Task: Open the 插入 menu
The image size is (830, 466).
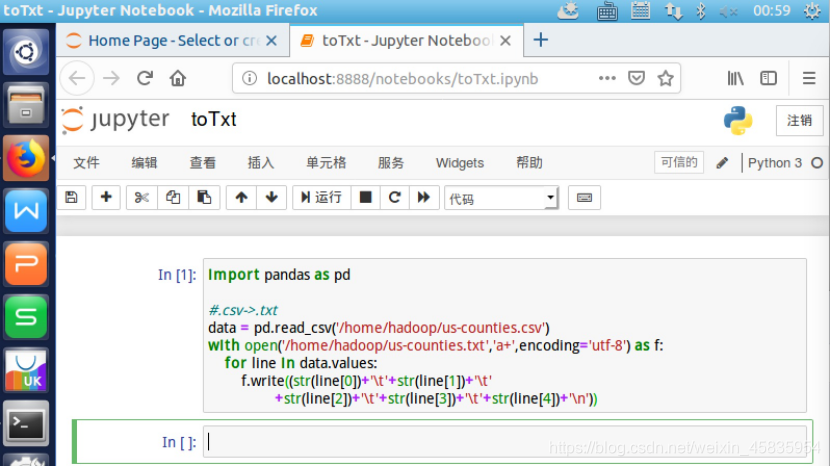Action: pos(261,163)
